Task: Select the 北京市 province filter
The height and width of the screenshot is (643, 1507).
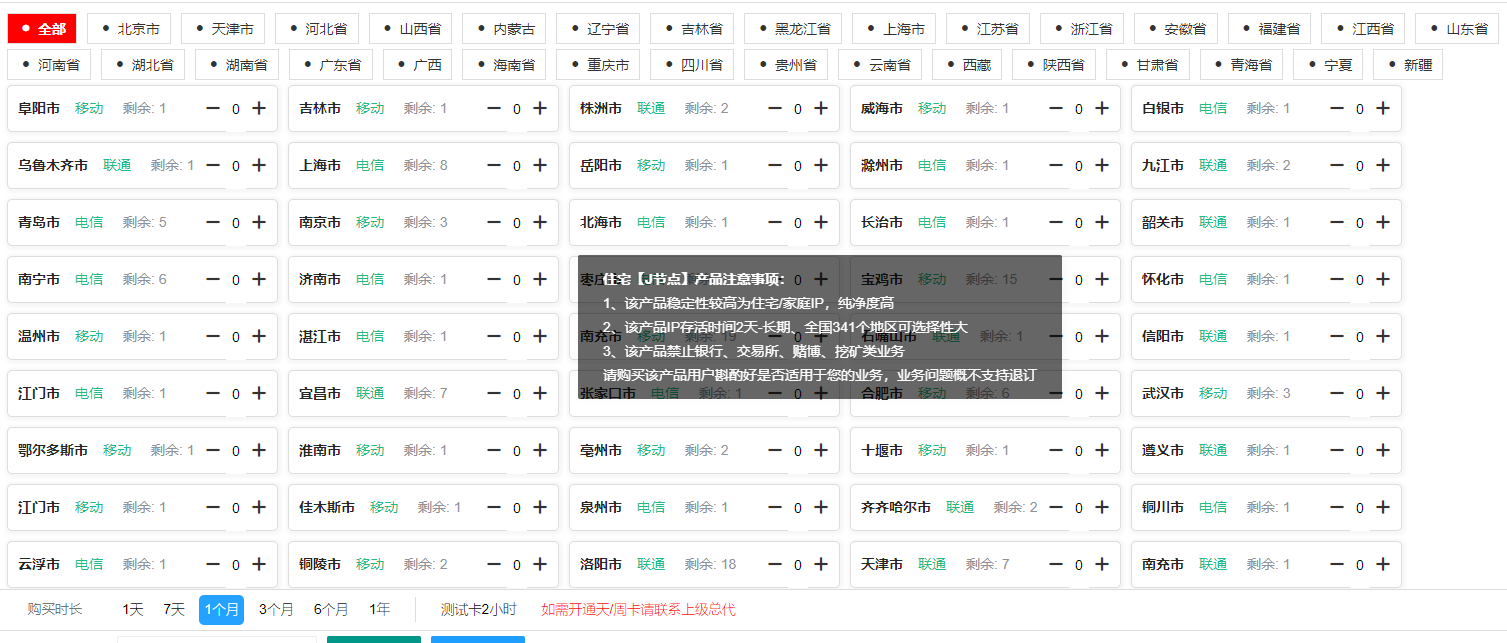Action: (x=128, y=28)
